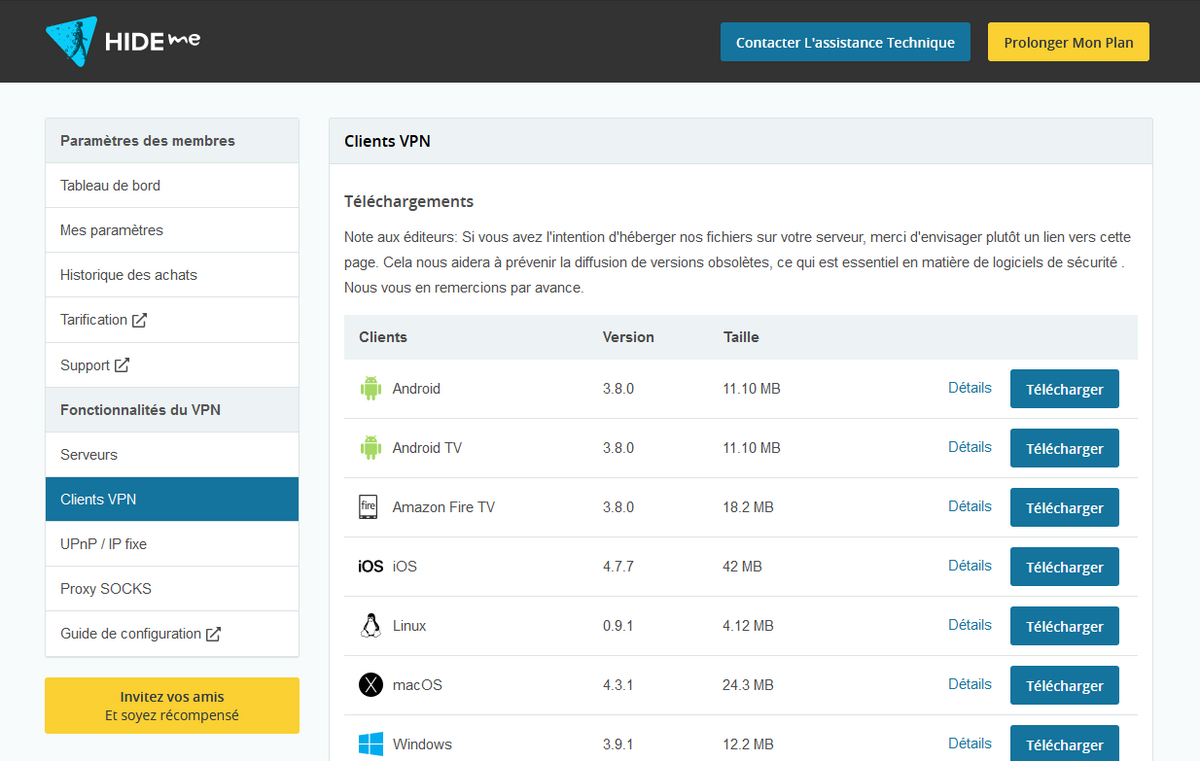Click the external link icon beside Support
This screenshot has width=1200, height=761.
(x=122, y=365)
